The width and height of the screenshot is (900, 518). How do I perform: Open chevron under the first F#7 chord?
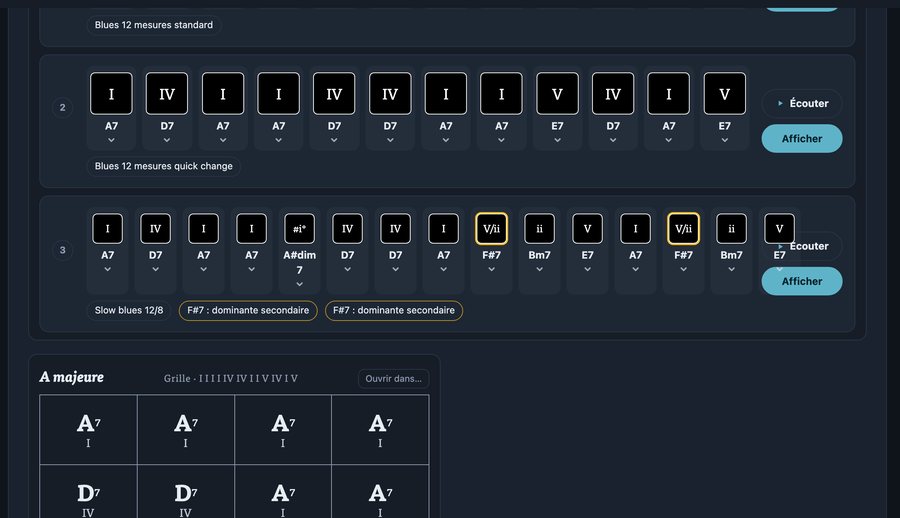click(491, 269)
